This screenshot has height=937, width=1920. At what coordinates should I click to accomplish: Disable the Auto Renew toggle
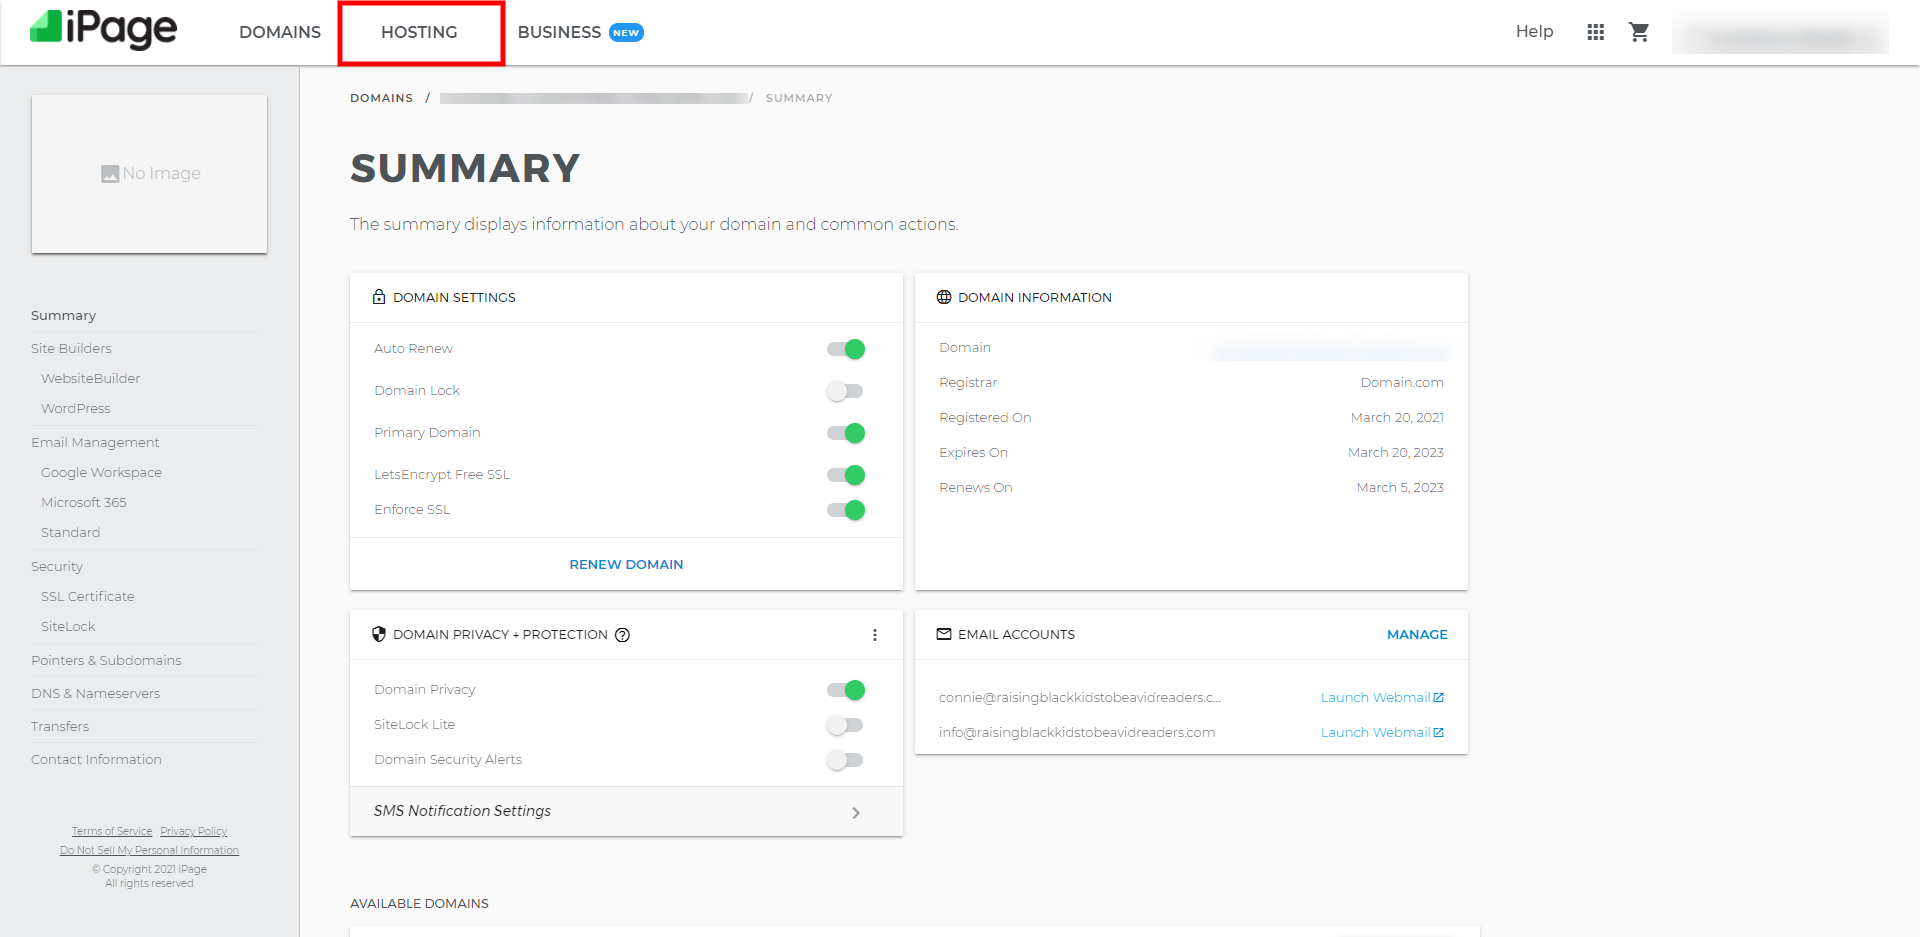(x=845, y=349)
